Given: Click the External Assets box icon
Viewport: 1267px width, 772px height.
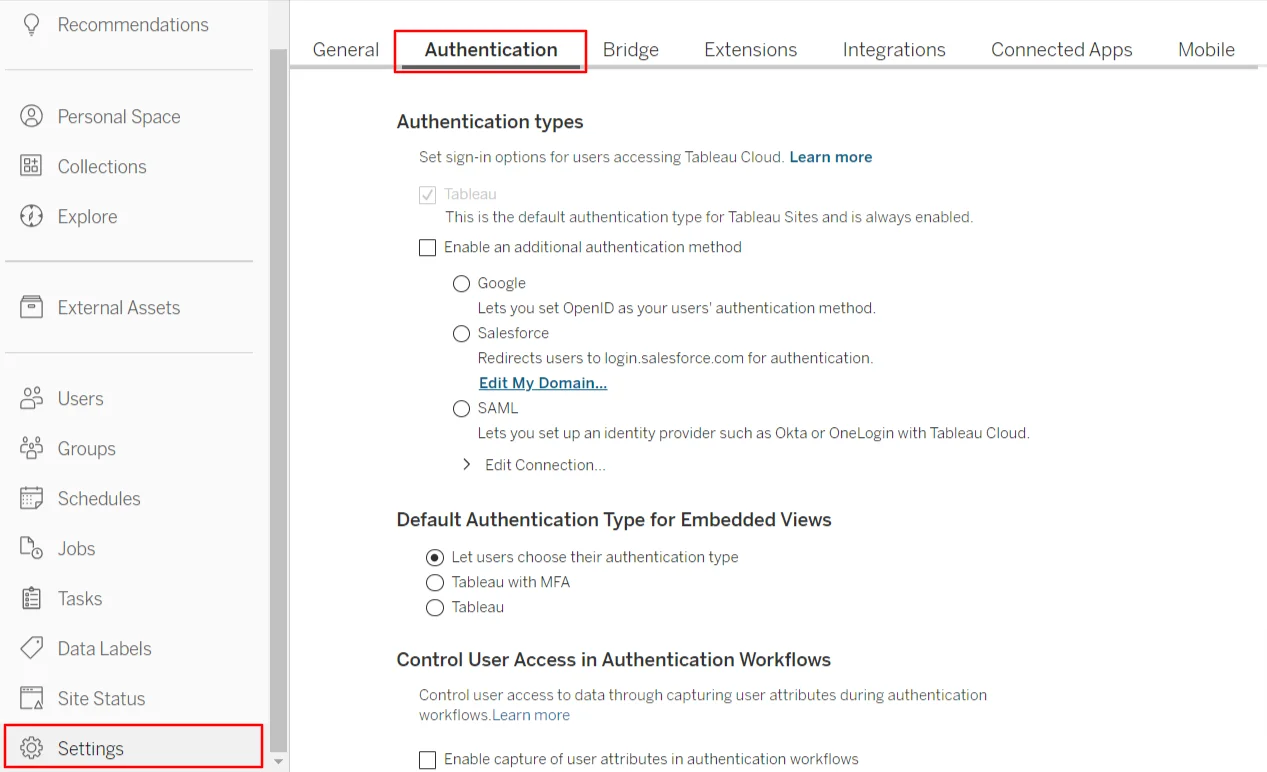Looking at the screenshot, I should pyautogui.click(x=32, y=307).
